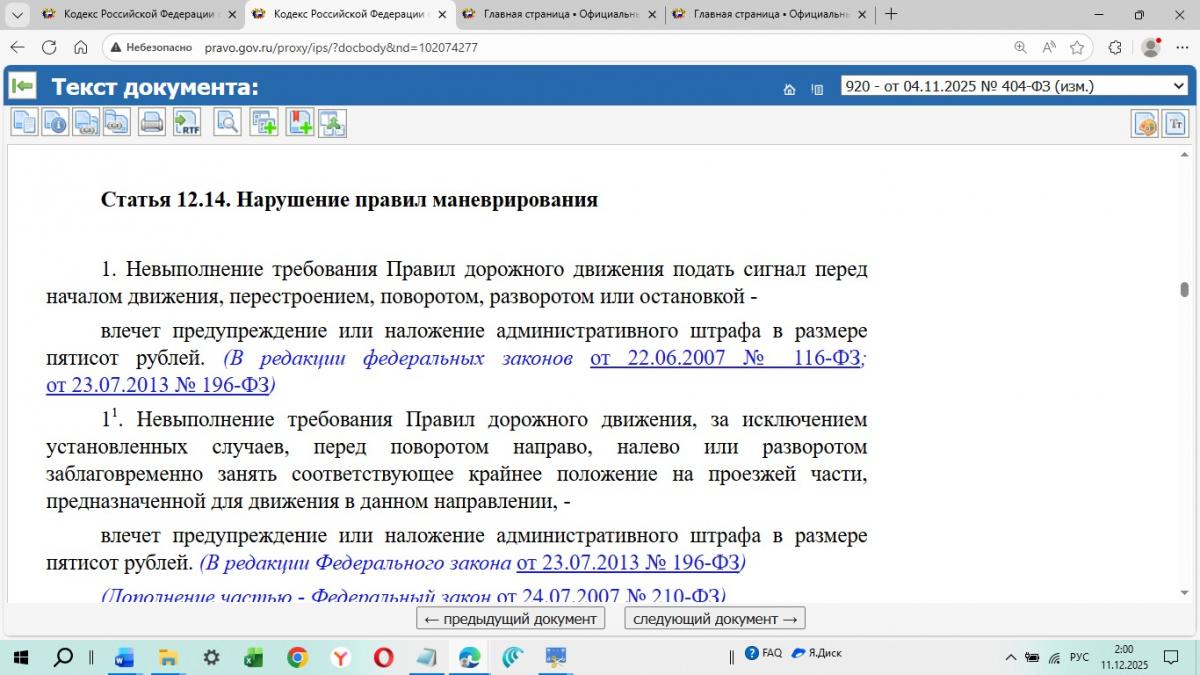Image resolution: width=1200 pixels, height=675 pixels.
Task: Click the browser address bar
Action: click(x=600, y=47)
